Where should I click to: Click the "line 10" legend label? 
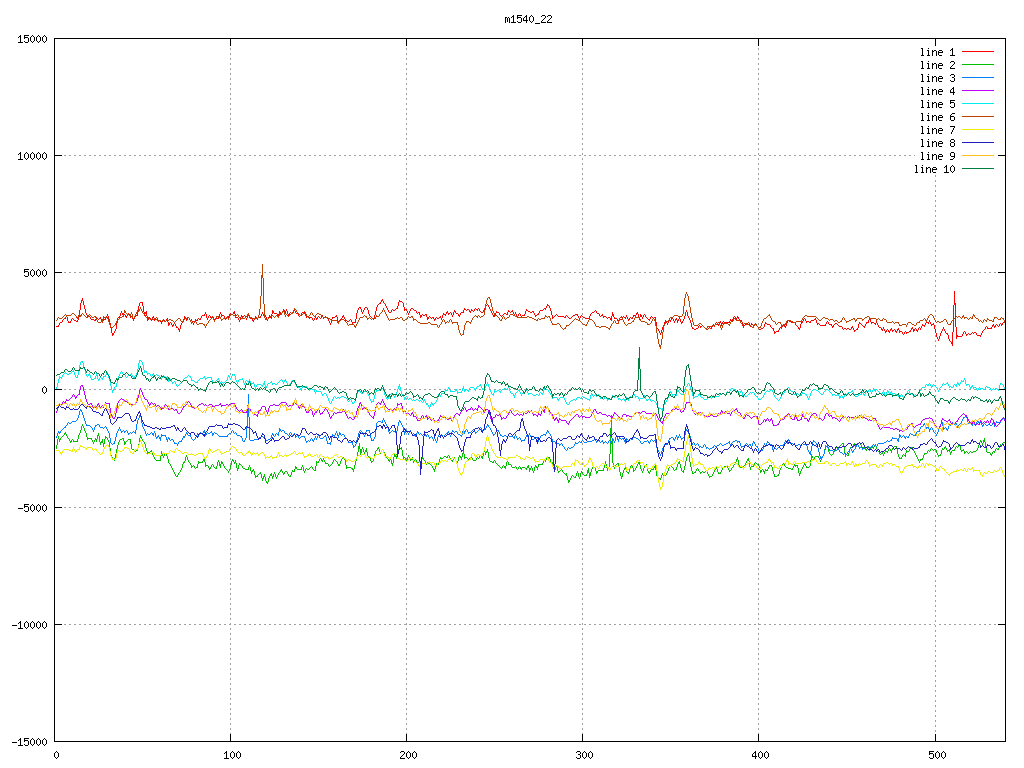point(934,169)
